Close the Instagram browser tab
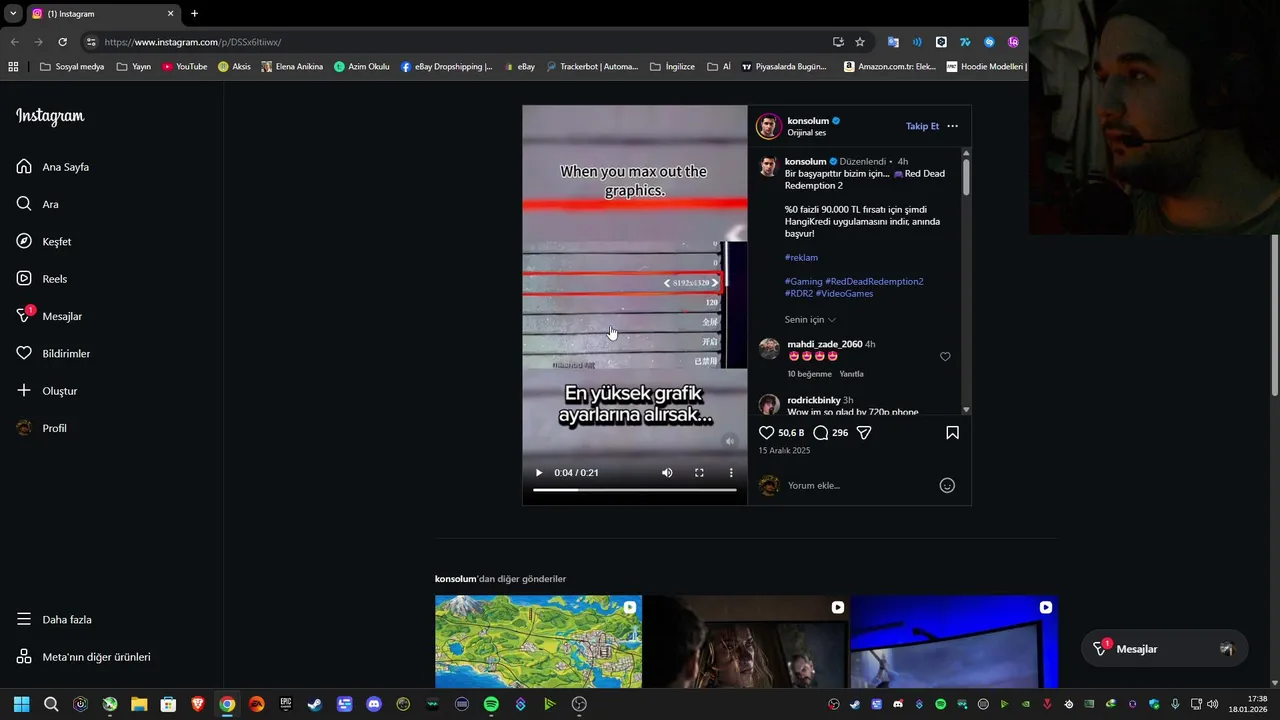Image resolution: width=1280 pixels, height=720 pixels. click(x=170, y=14)
